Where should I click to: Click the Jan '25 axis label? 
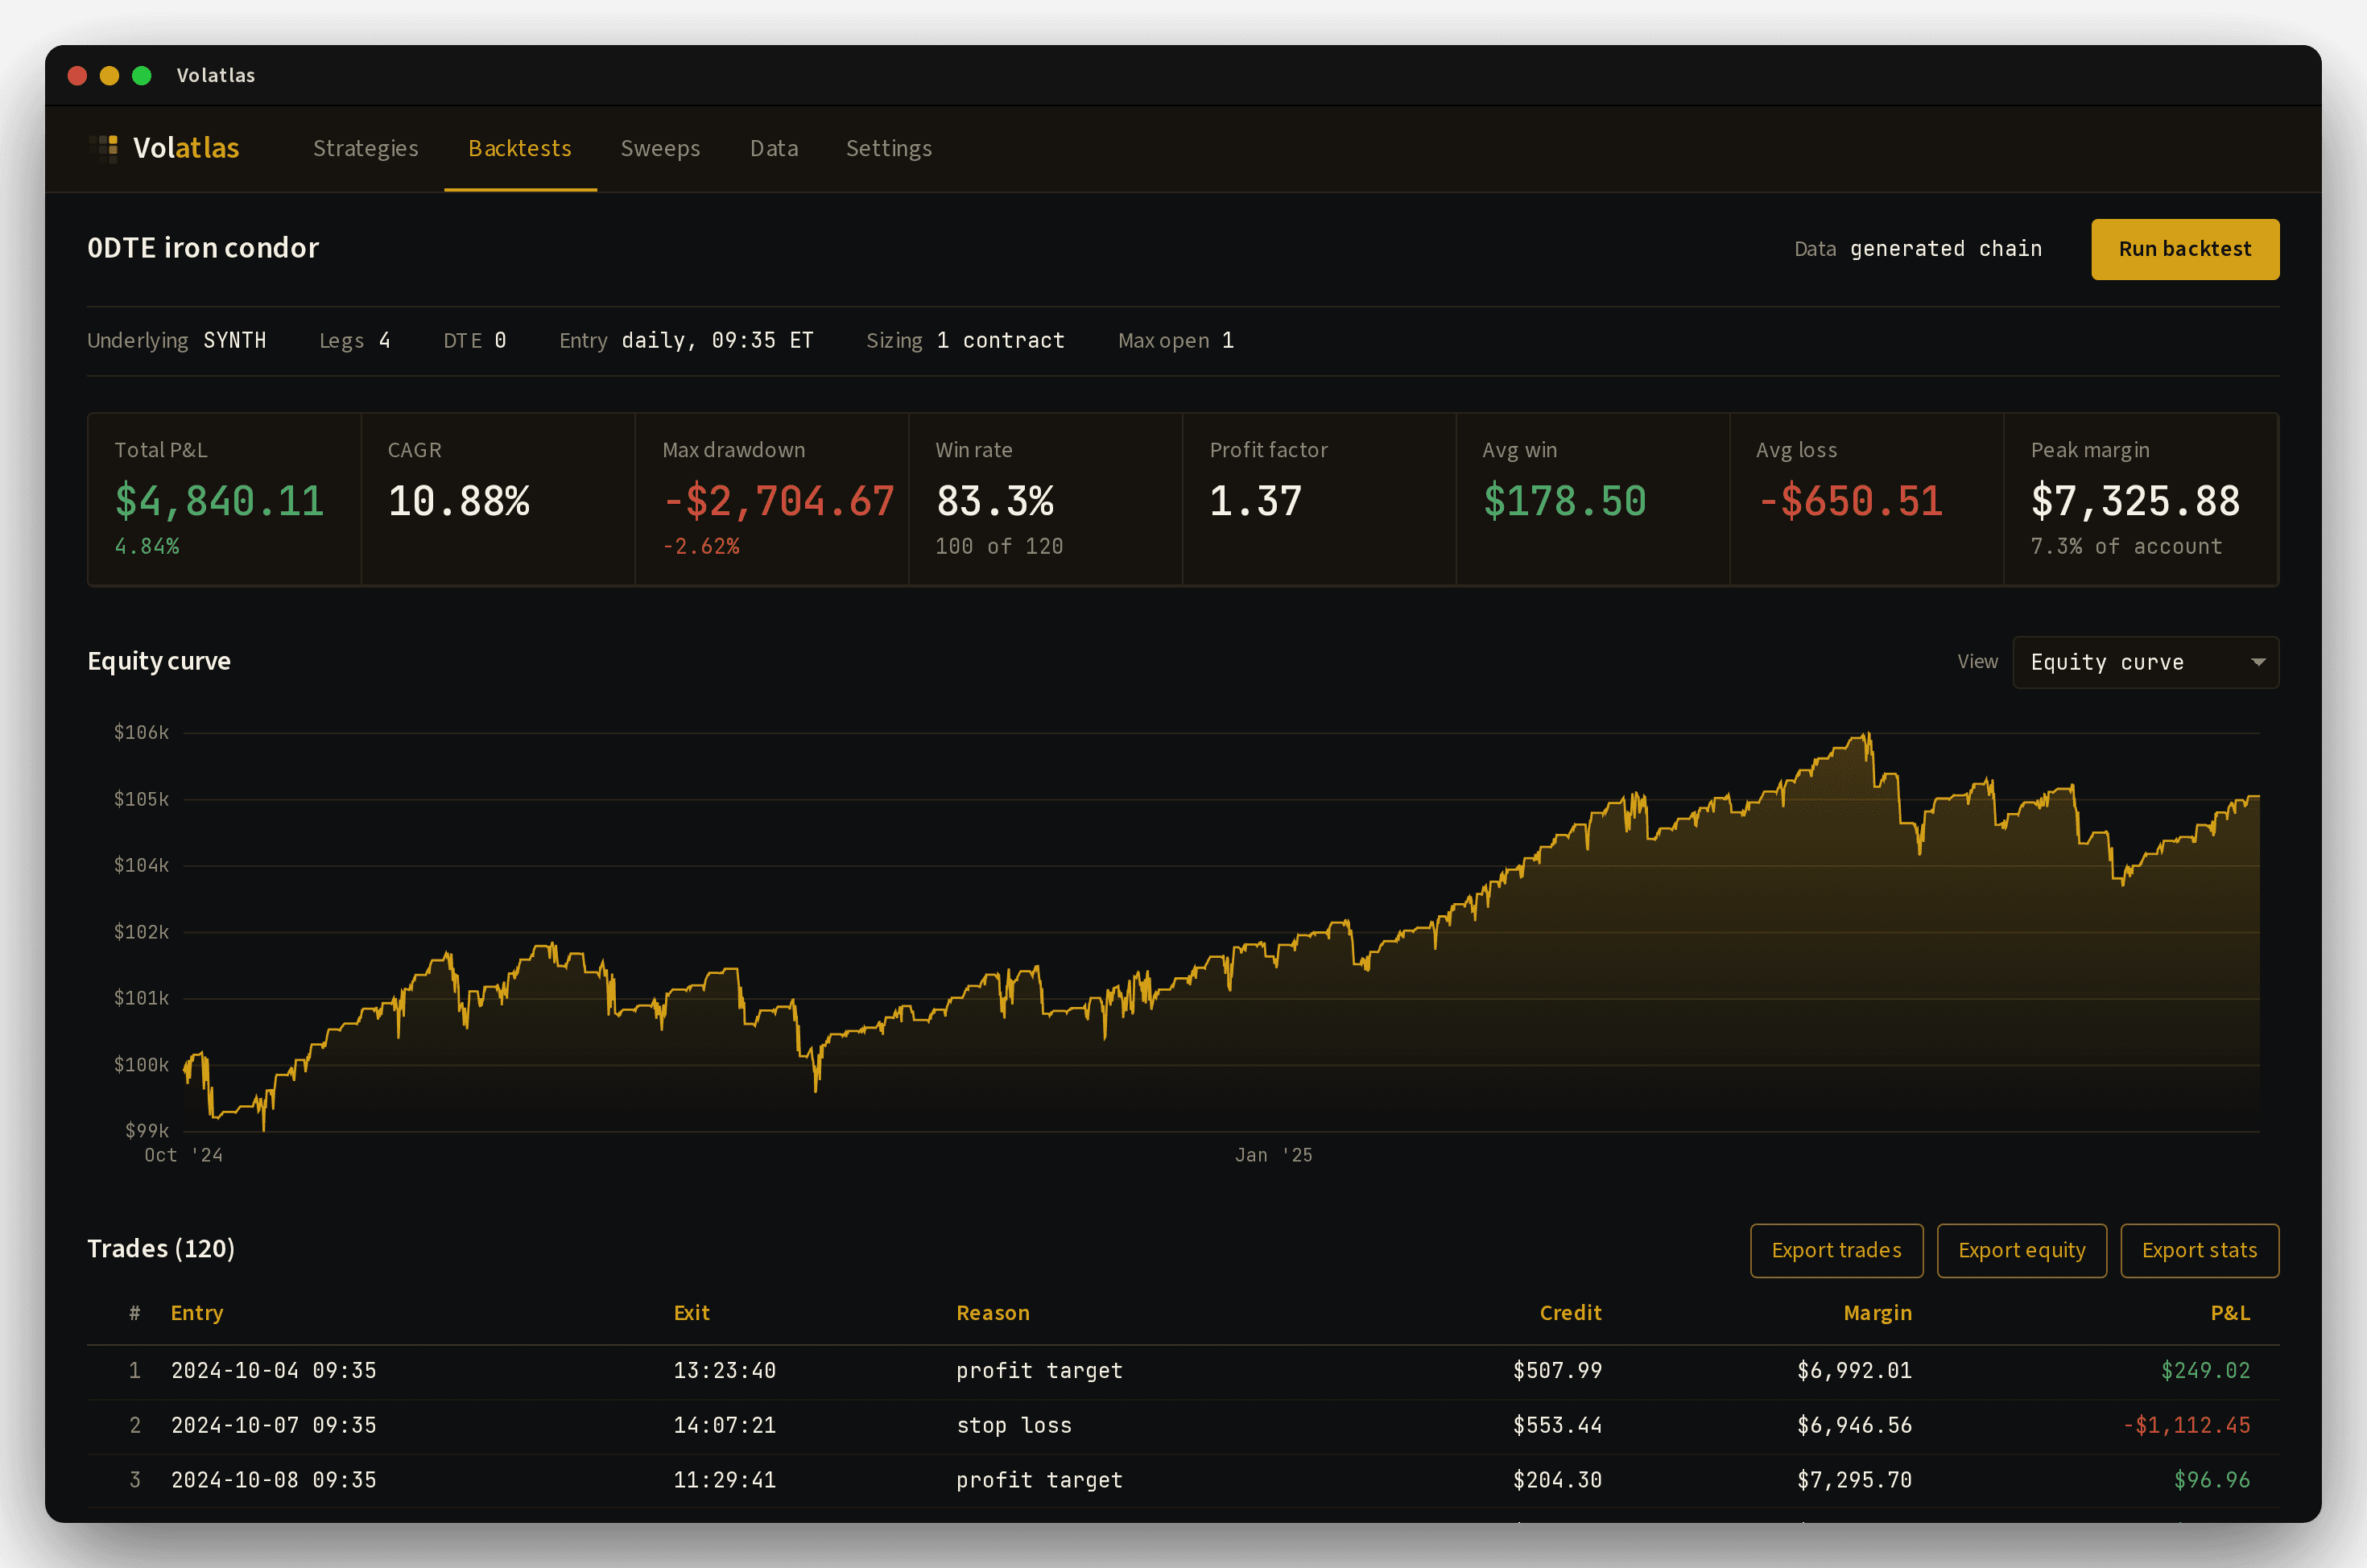(1273, 1156)
